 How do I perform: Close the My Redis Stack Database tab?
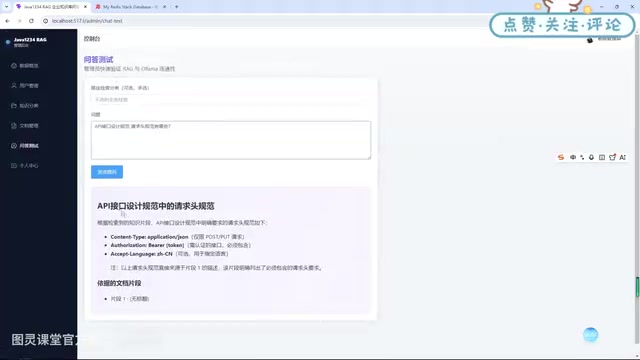(x=164, y=7)
